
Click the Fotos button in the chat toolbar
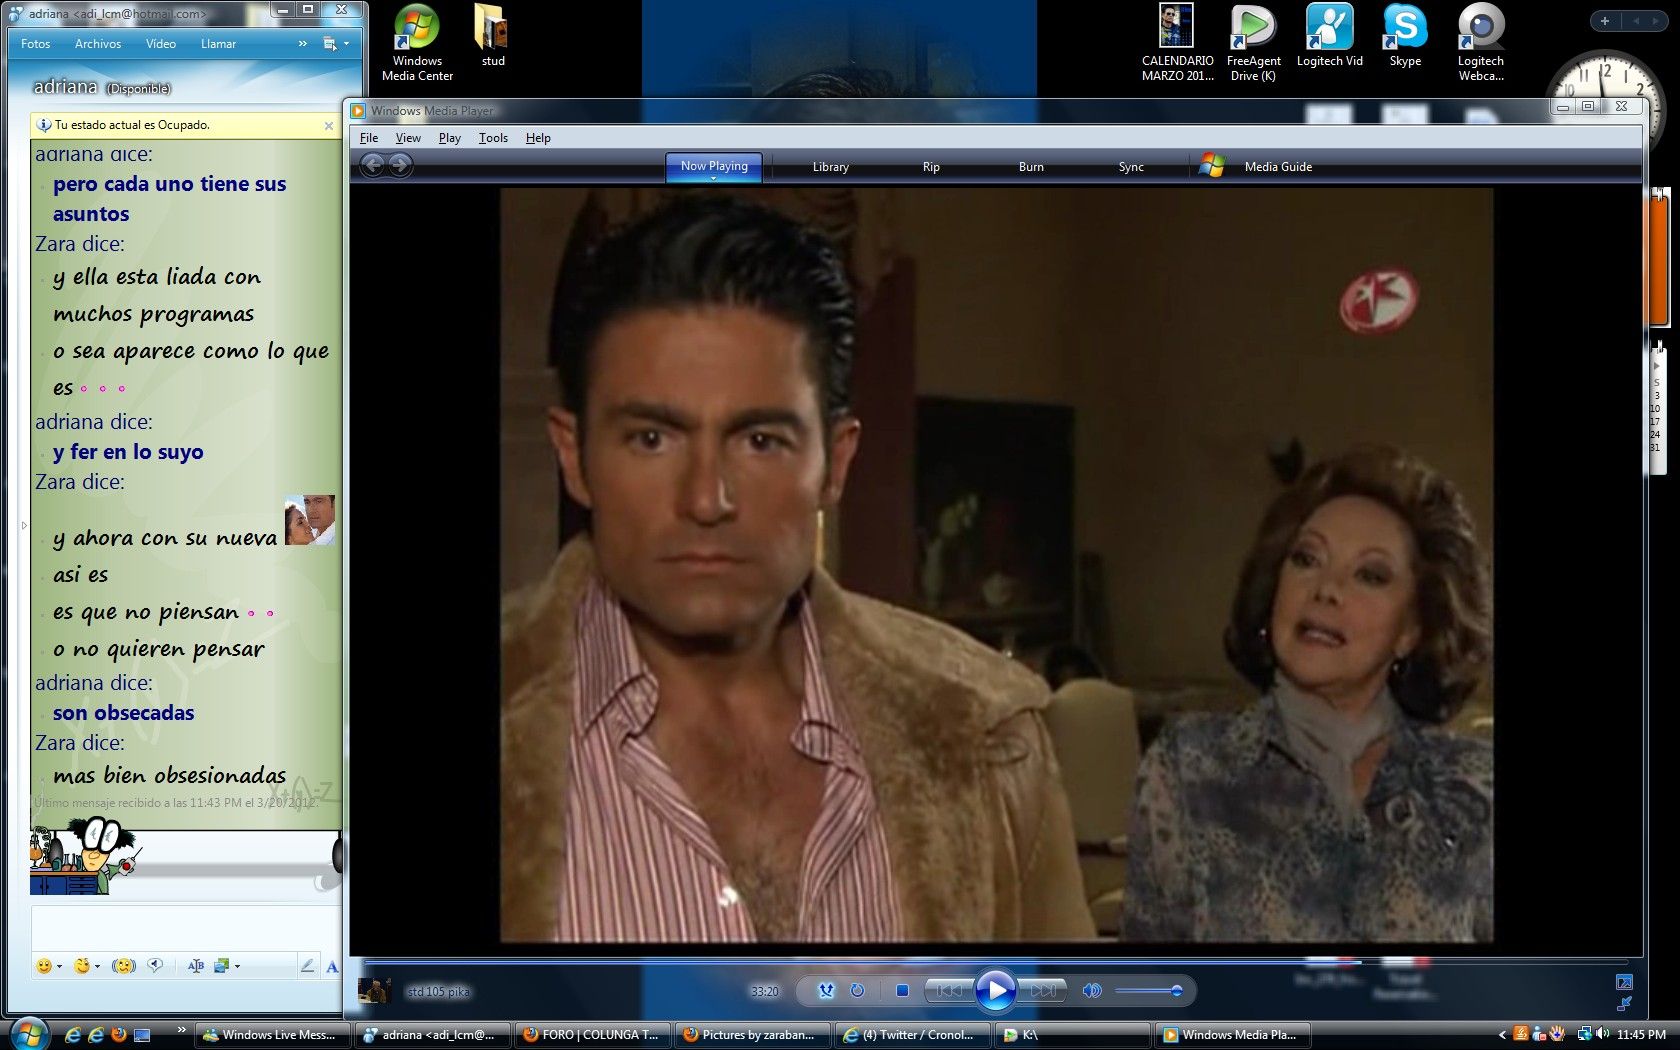tap(35, 44)
